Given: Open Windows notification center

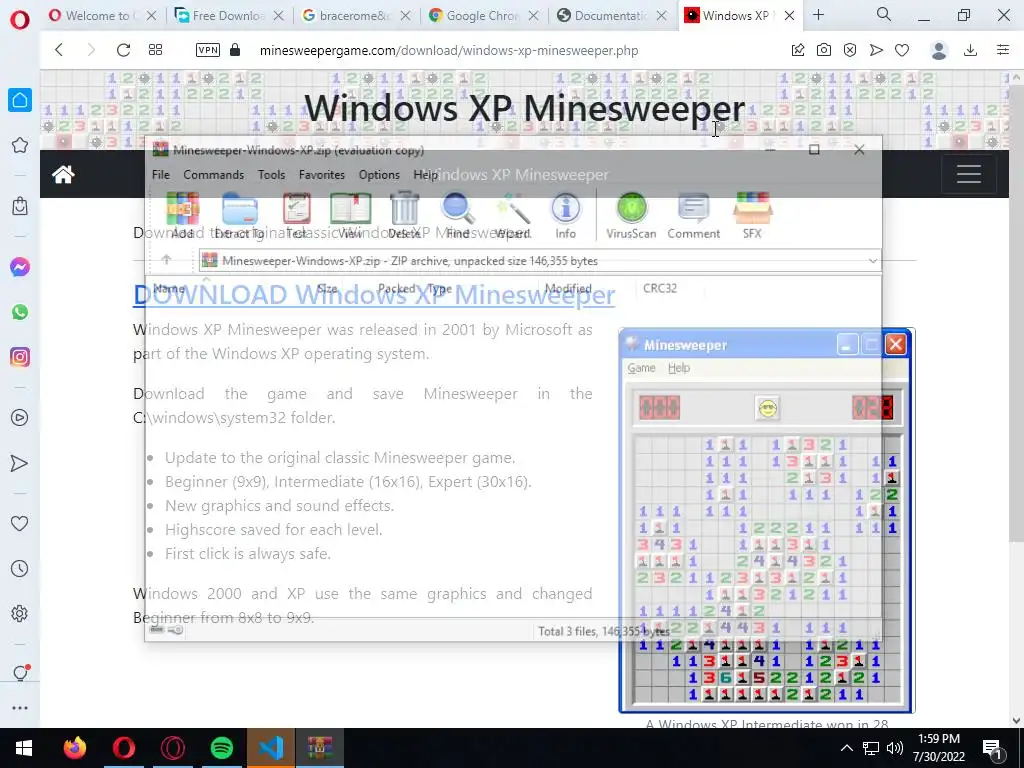Looking at the screenshot, I should (993, 748).
